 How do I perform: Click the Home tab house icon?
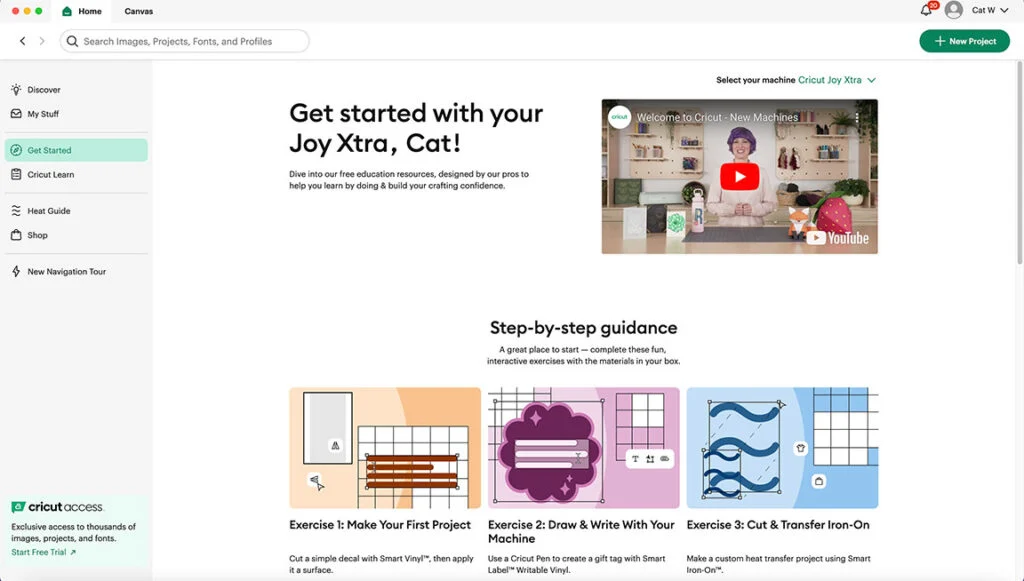(67, 11)
